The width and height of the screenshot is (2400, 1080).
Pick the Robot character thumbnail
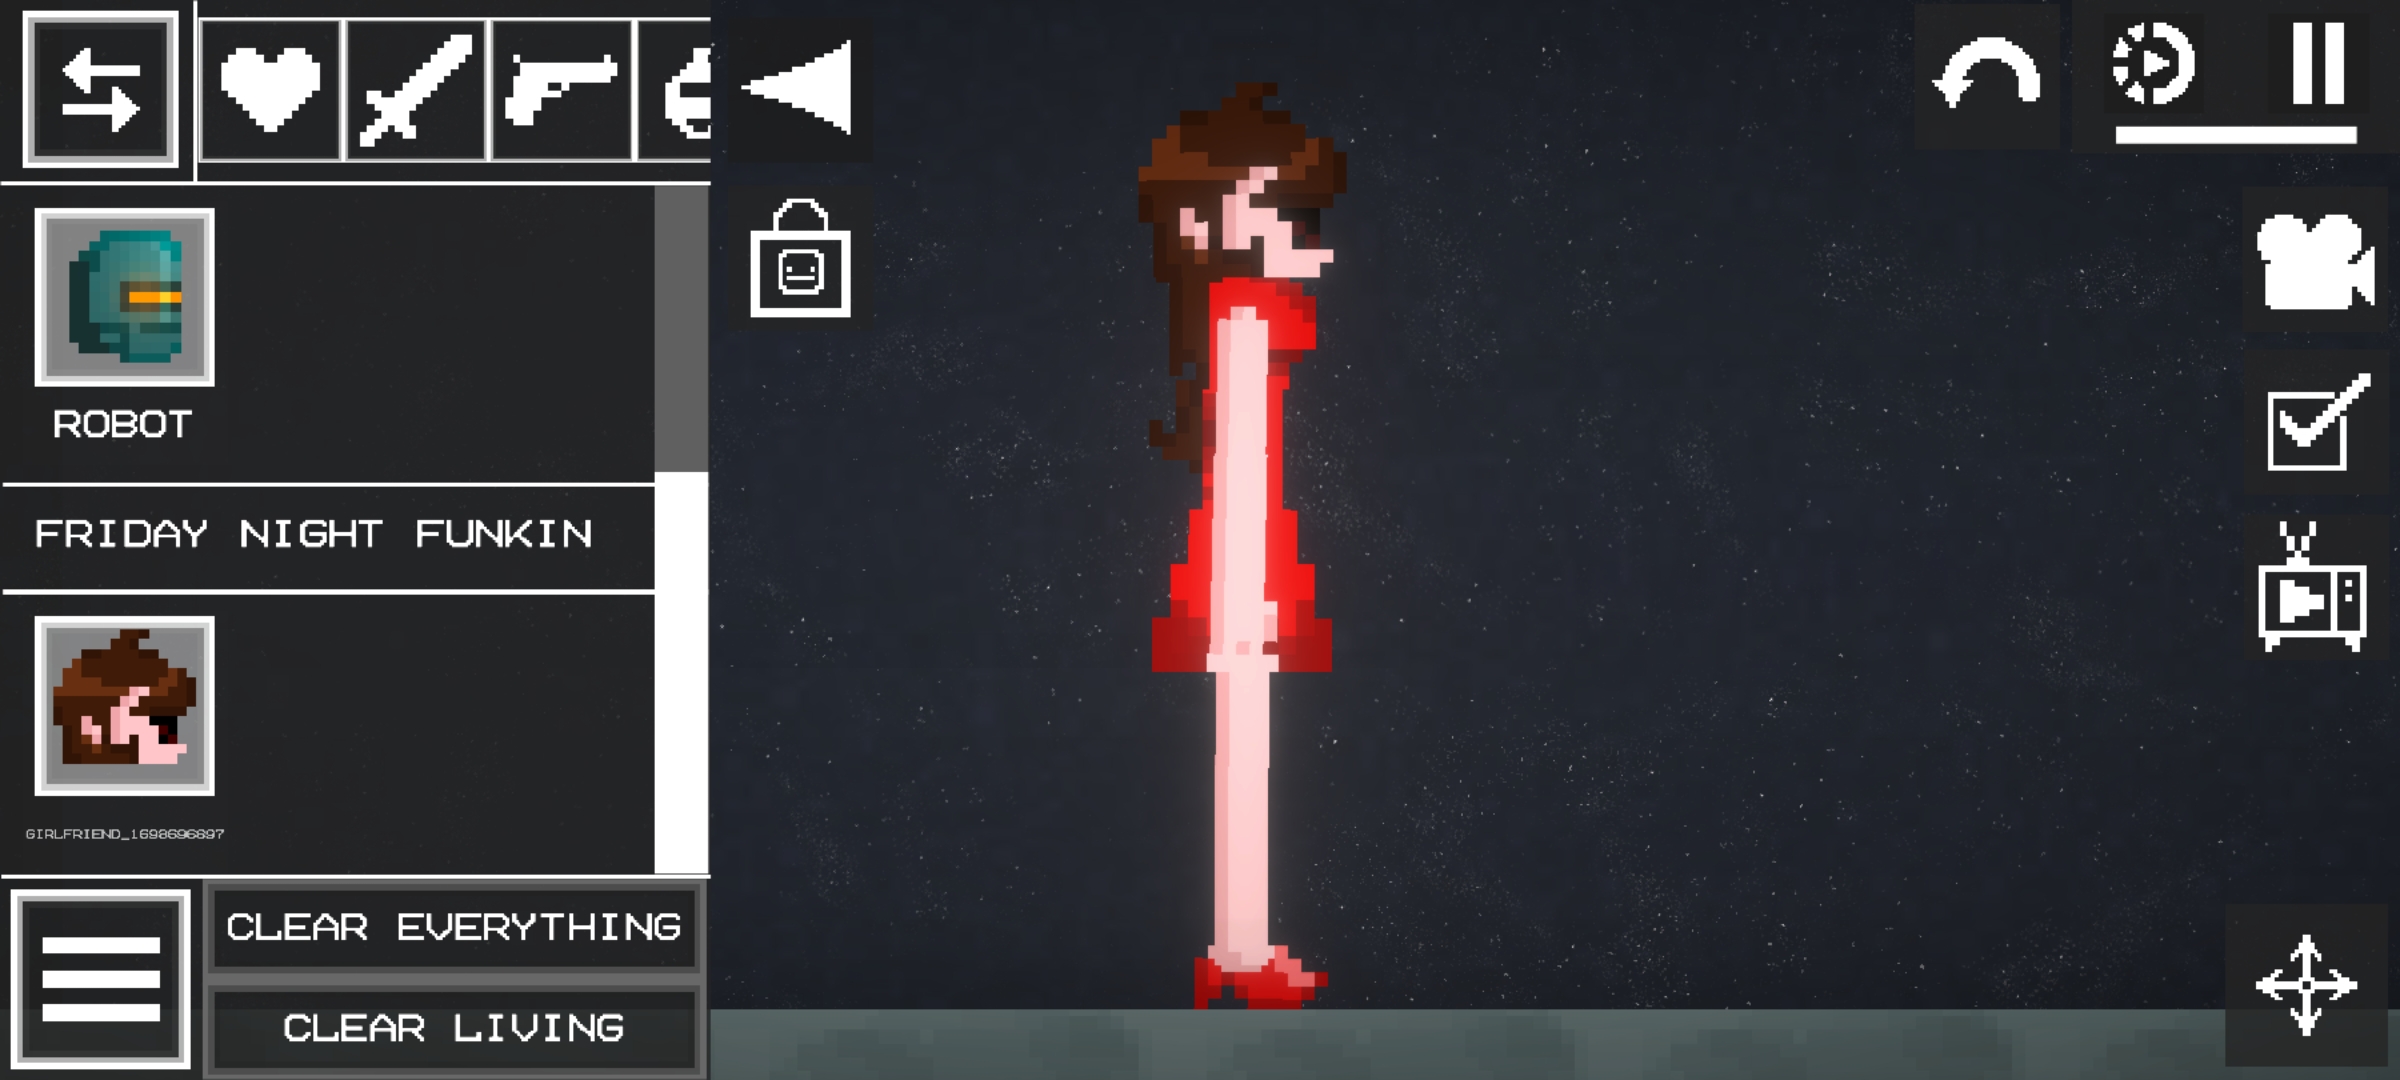pyautogui.click(x=125, y=297)
